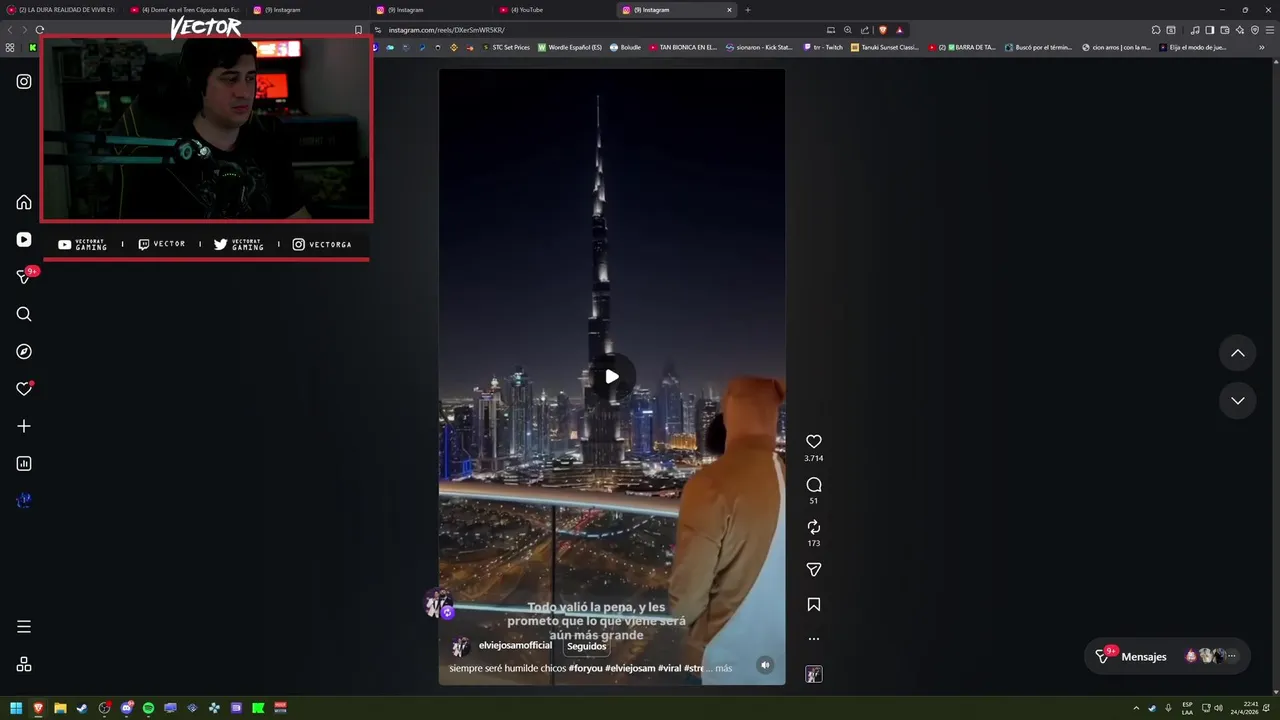Go to previous reel with up chevron
Image resolution: width=1280 pixels, height=720 pixels.
tap(1238, 353)
